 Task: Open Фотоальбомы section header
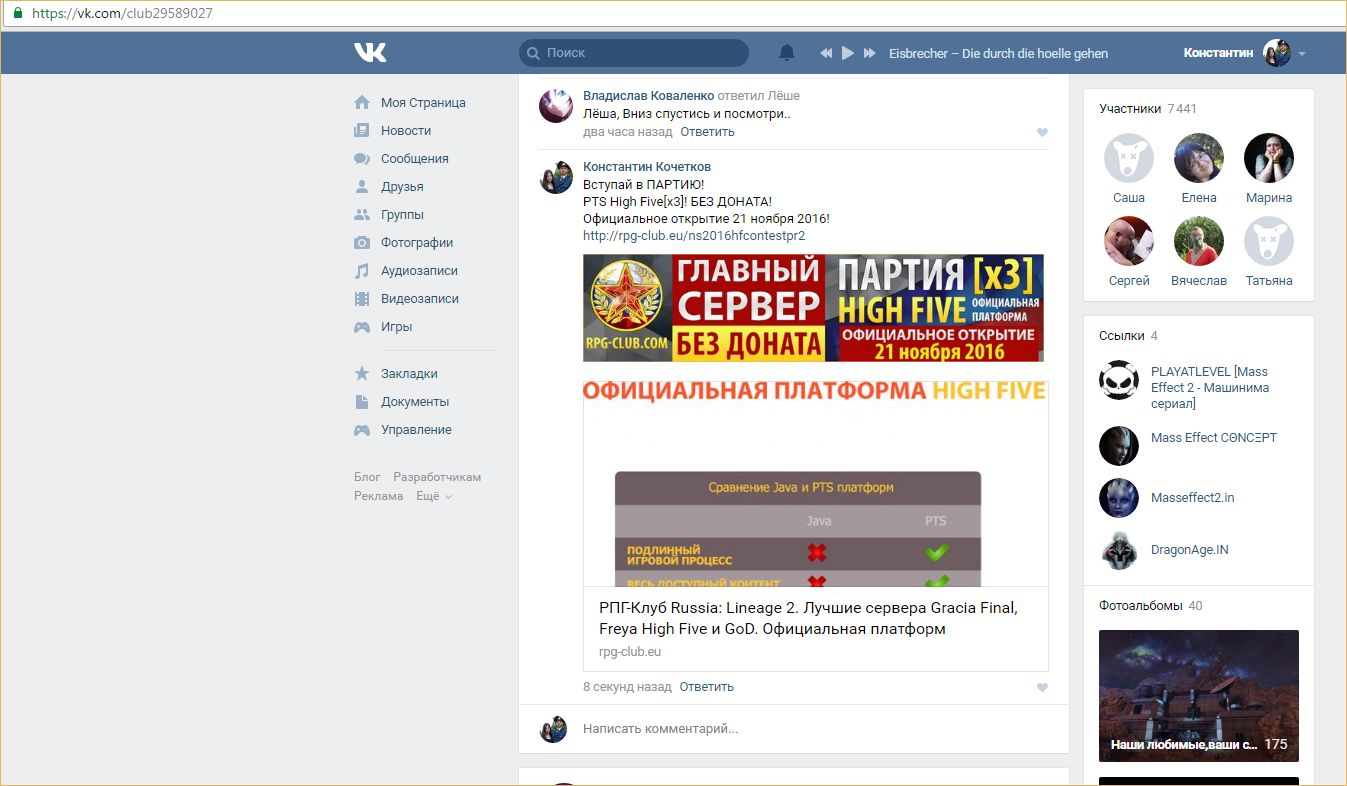pyautogui.click(x=1151, y=606)
